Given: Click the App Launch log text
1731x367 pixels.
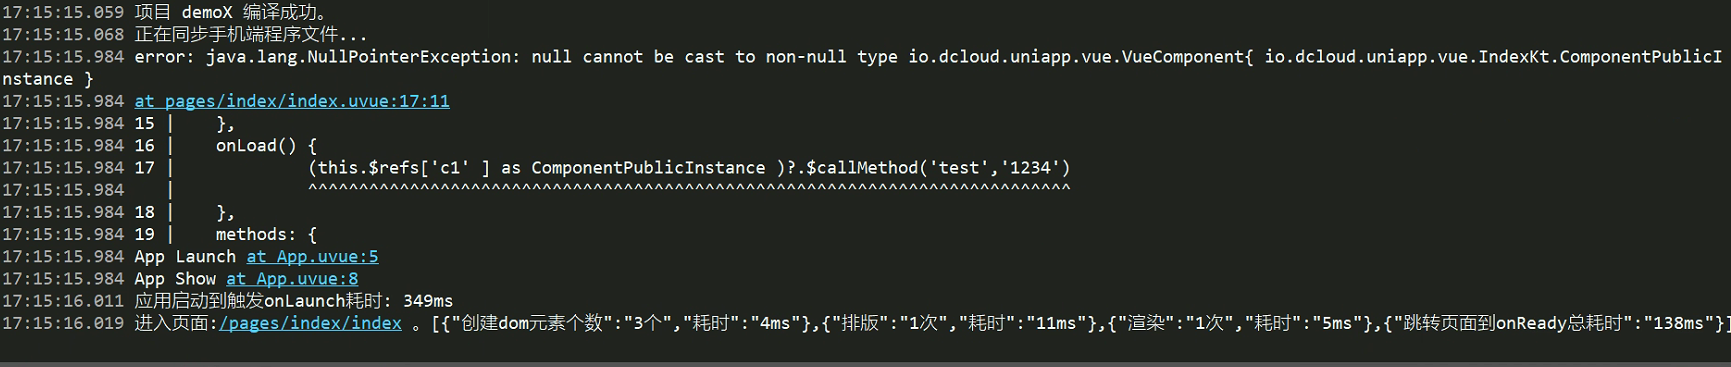Looking at the screenshot, I should tap(186, 256).
